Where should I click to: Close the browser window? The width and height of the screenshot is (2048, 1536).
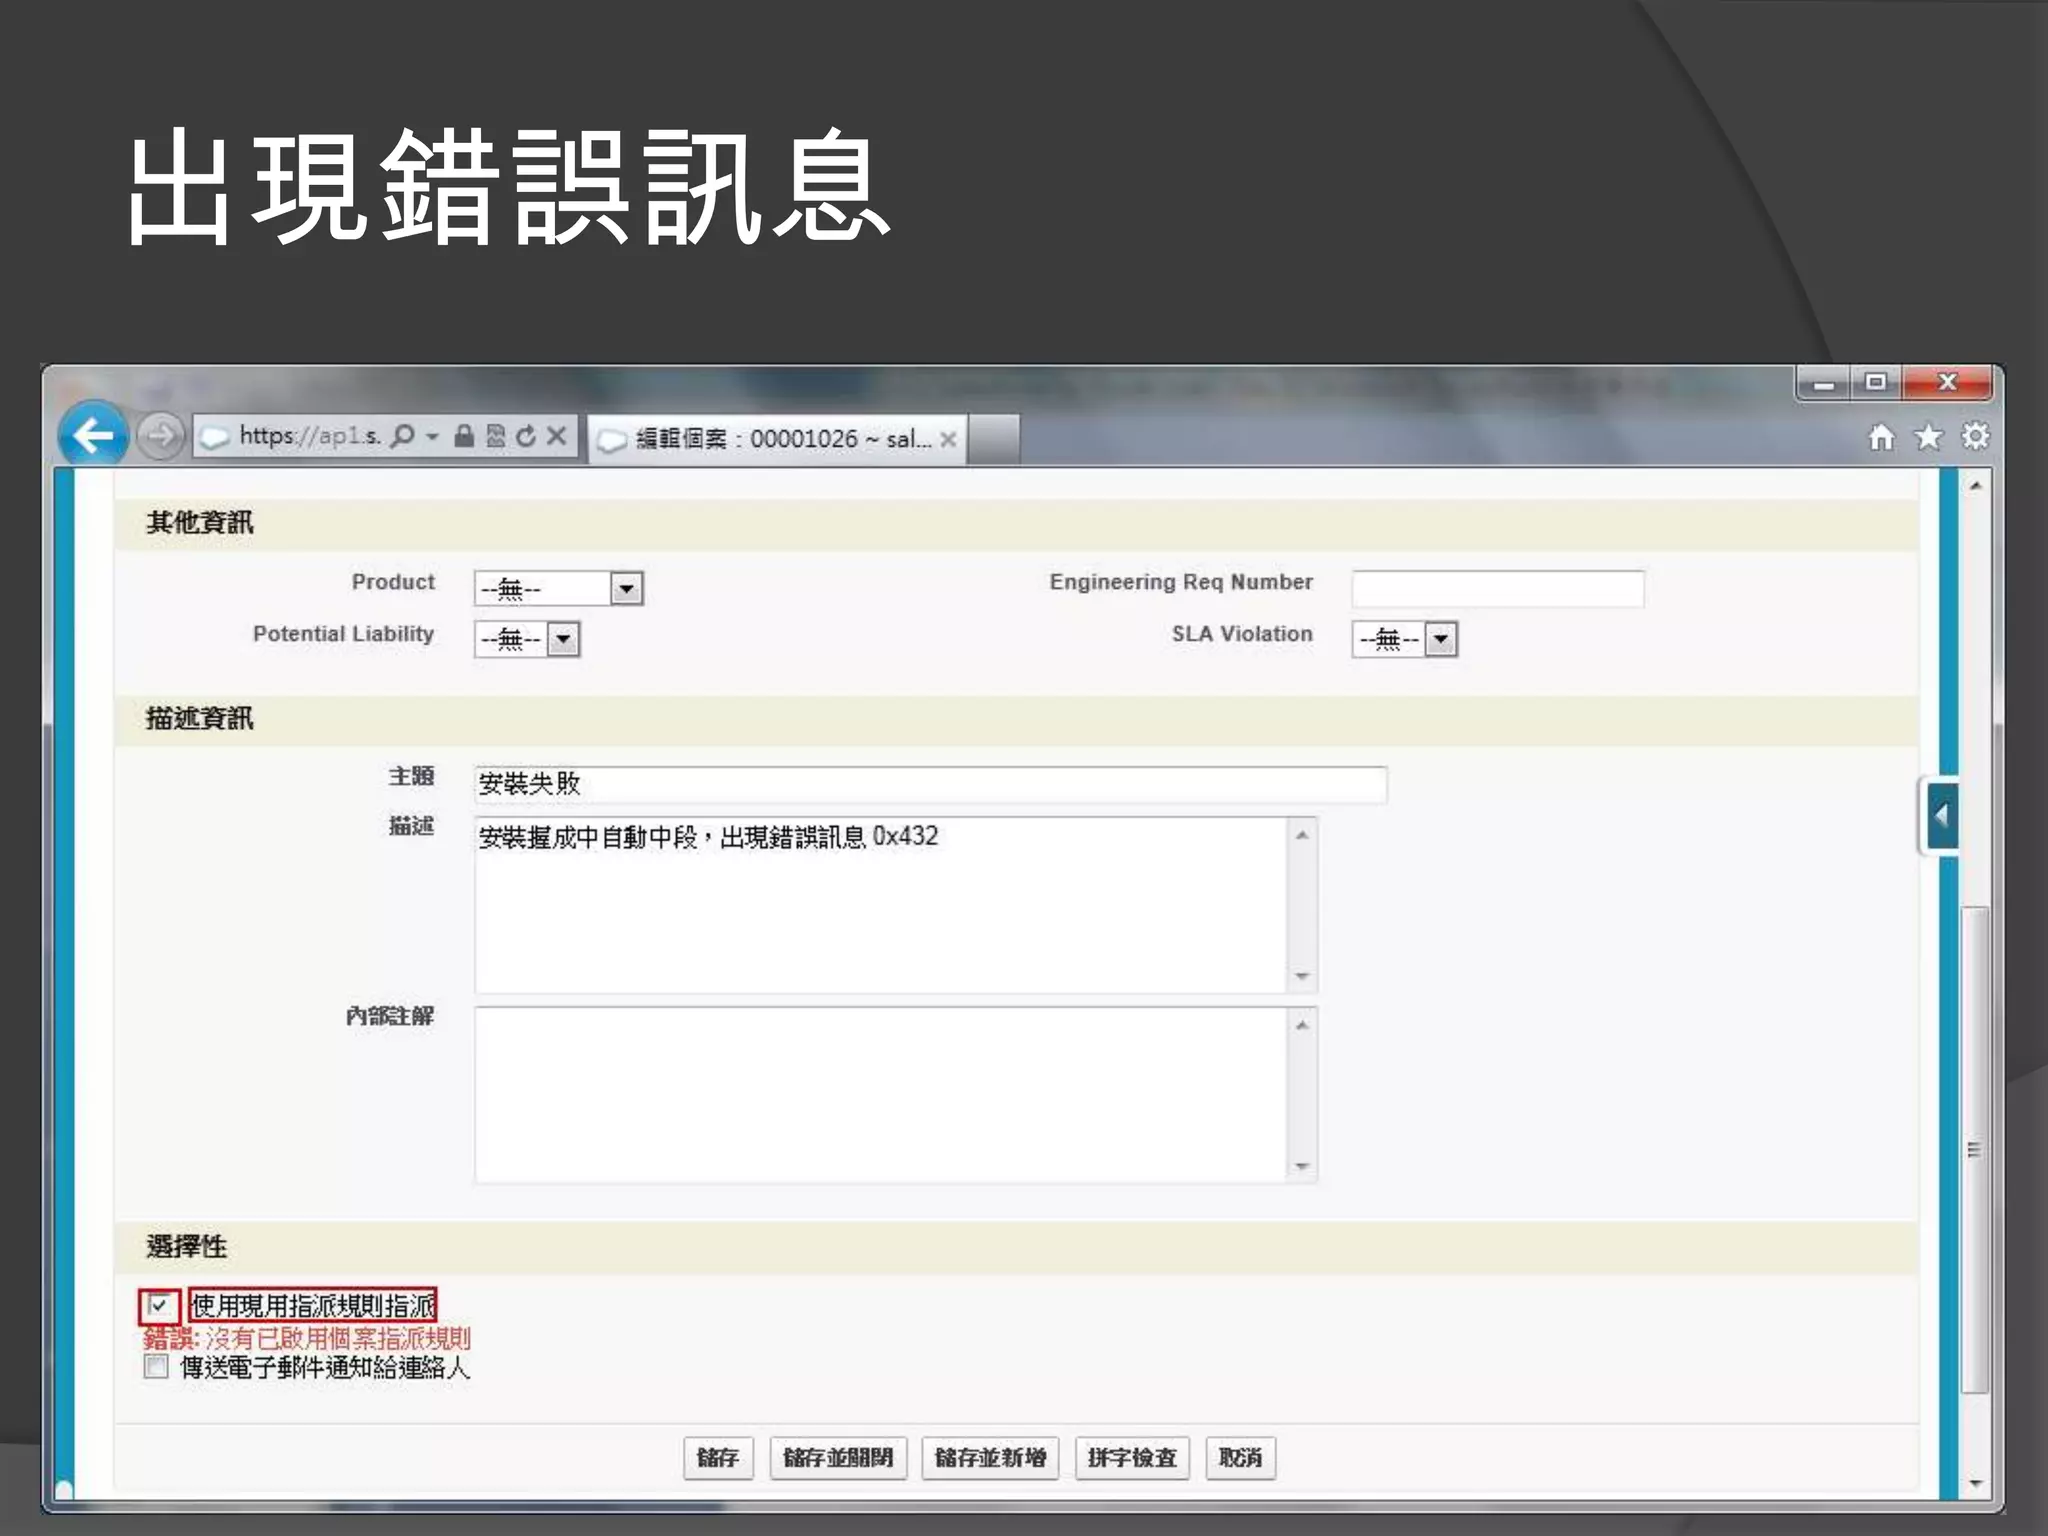1946,383
